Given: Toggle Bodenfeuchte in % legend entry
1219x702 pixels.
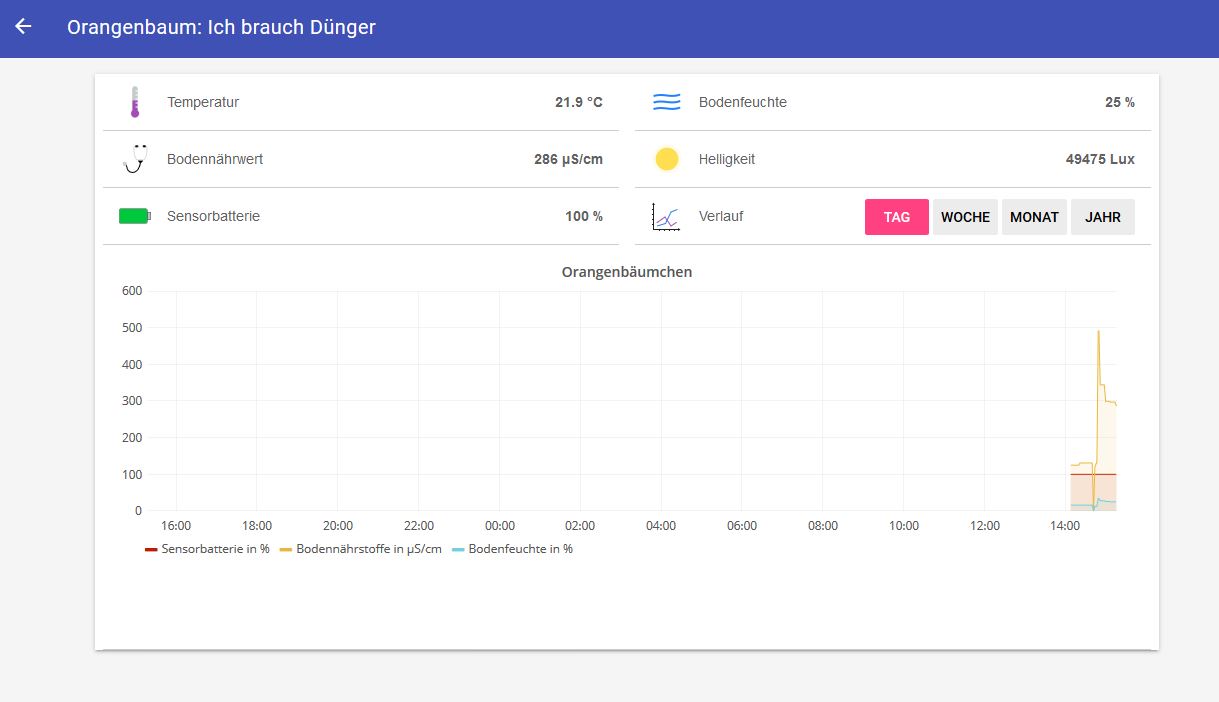Looking at the screenshot, I should pyautogui.click(x=520, y=549).
